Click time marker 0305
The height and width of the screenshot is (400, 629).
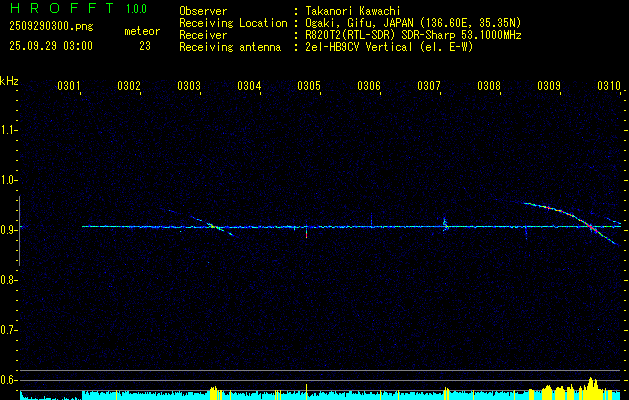[x=309, y=86]
